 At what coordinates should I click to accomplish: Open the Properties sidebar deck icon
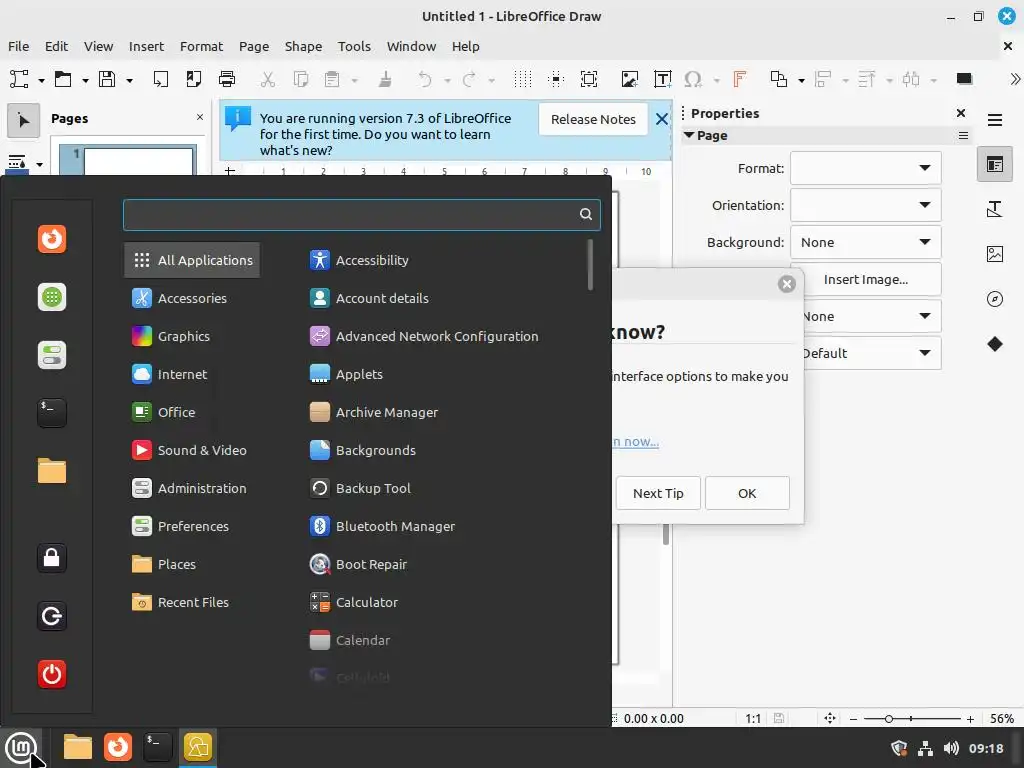995,165
